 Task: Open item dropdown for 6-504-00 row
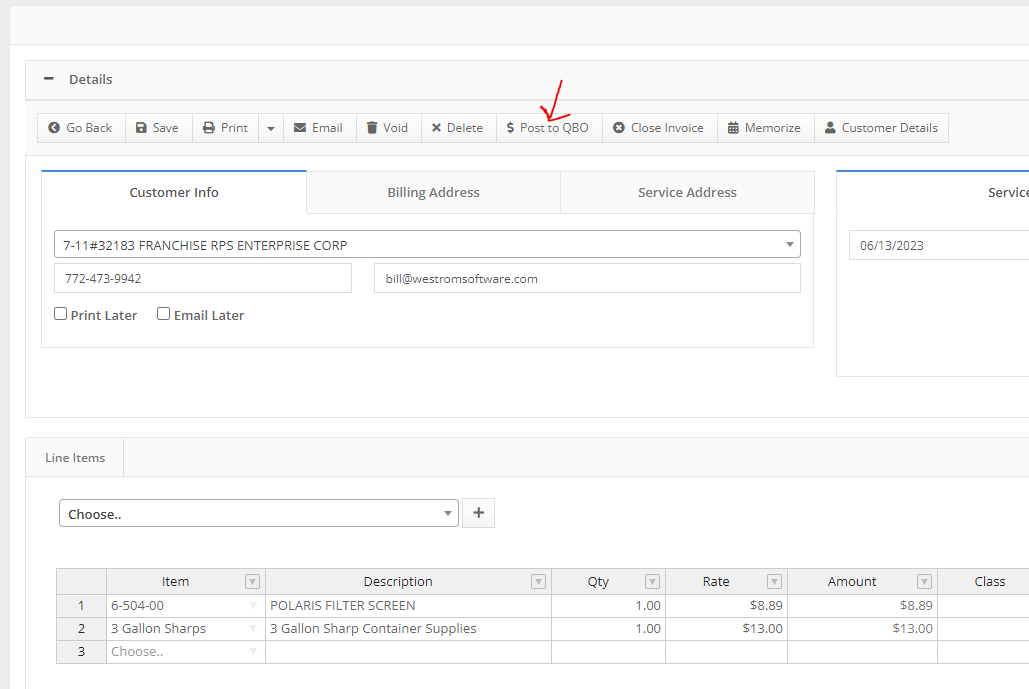click(253, 606)
